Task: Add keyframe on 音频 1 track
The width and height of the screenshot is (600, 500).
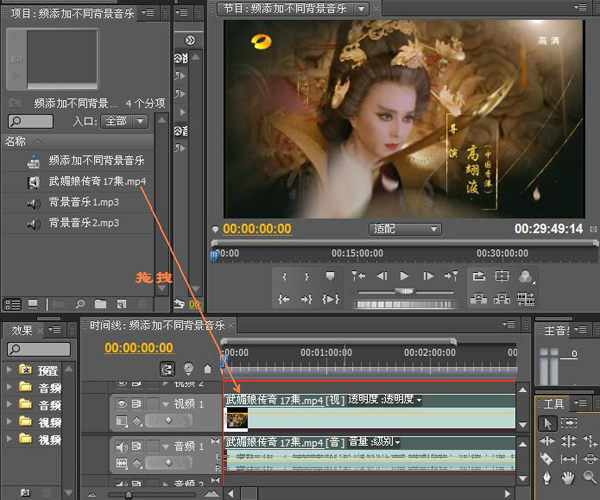Action: (169, 463)
